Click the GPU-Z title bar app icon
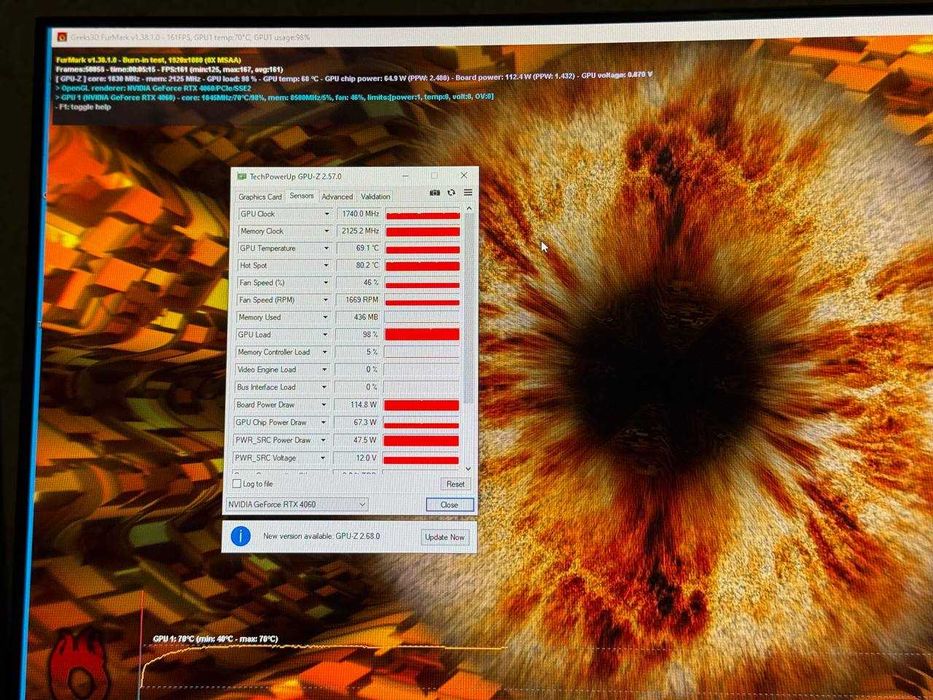The height and width of the screenshot is (700, 933). pyautogui.click(x=242, y=176)
